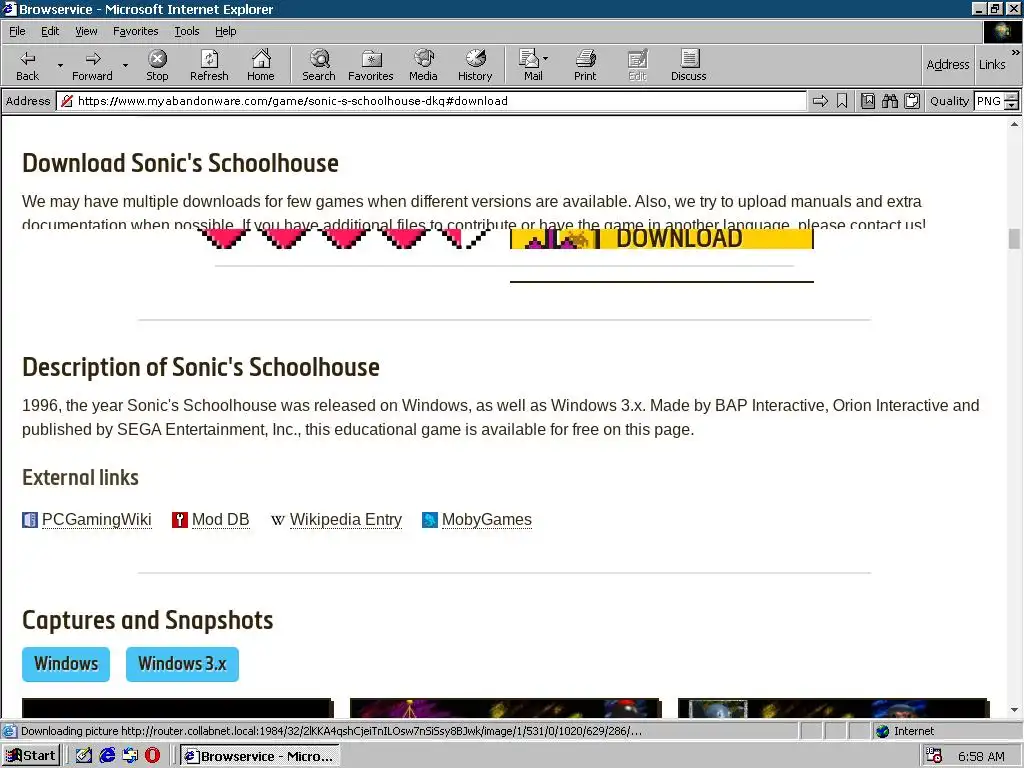Click the Internet zone status bar icon
The image size is (1024, 768).
click(x=883, y=731)
